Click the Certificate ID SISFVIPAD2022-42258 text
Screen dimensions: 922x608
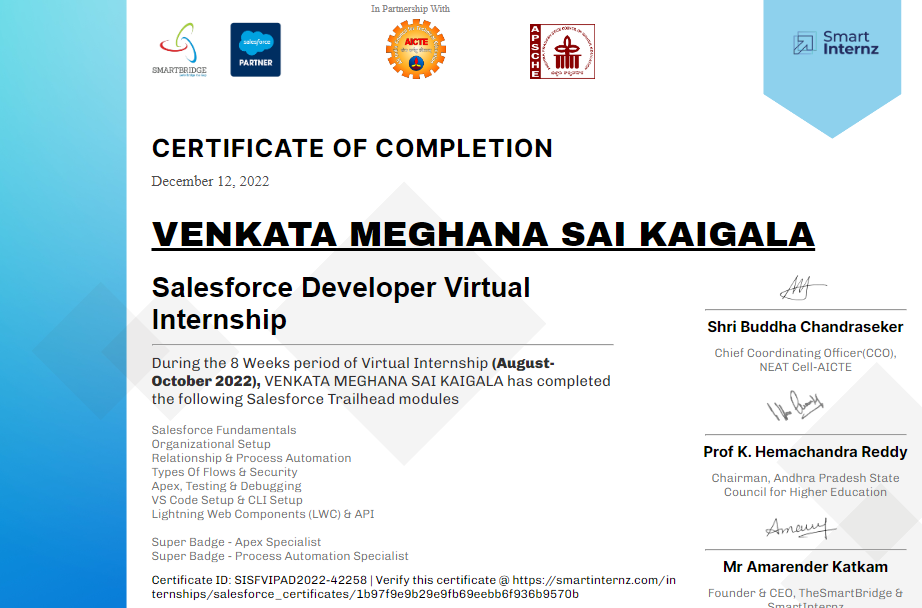pyautogui.click(x=259, y=580)
